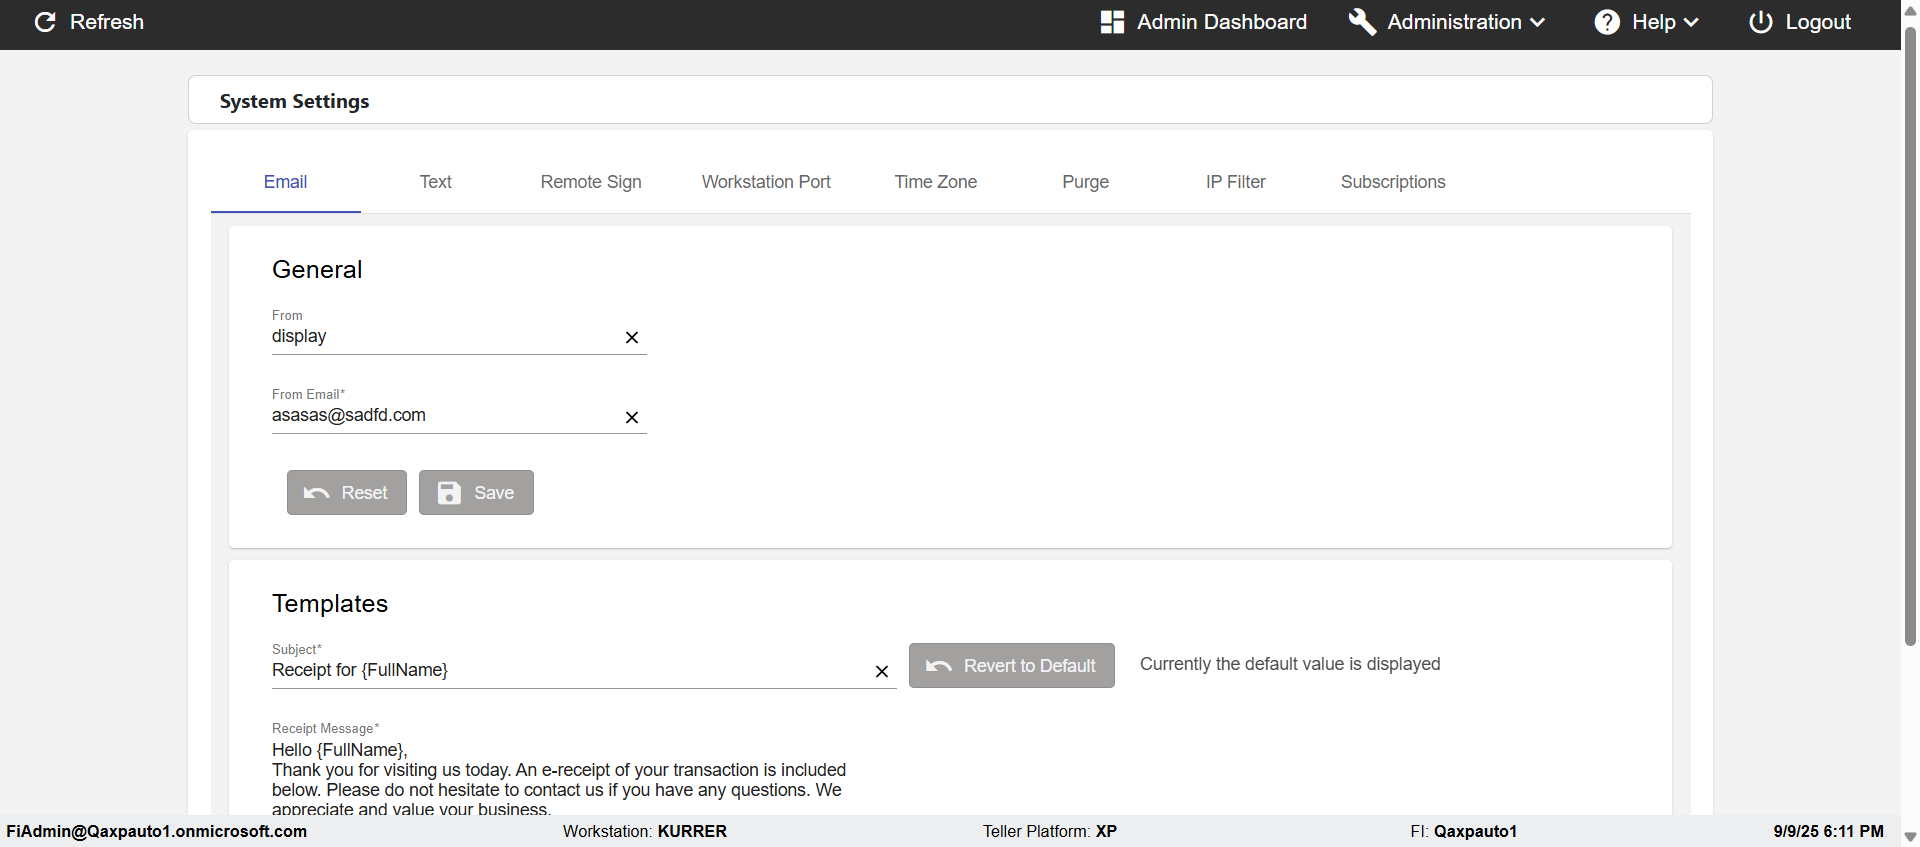The height and width of the screenshot is (847, 1920).
Task: Click the Administration wrench icon
Action: pyautogui.click(x=1362, y=22)
